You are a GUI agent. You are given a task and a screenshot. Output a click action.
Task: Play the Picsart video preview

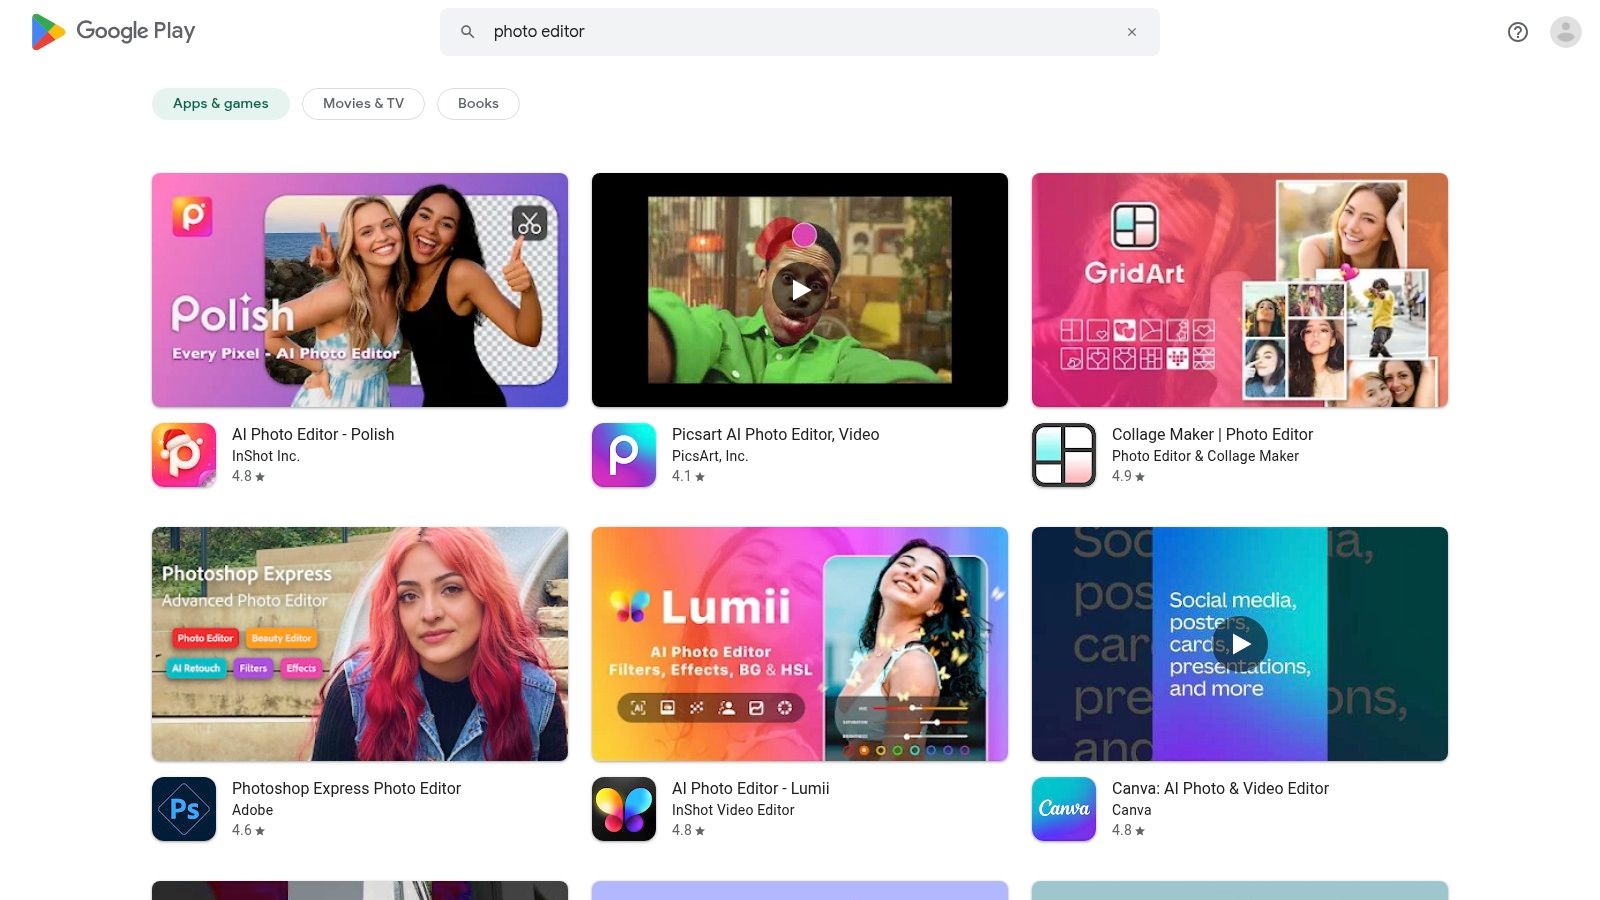[x=800, y=290]
